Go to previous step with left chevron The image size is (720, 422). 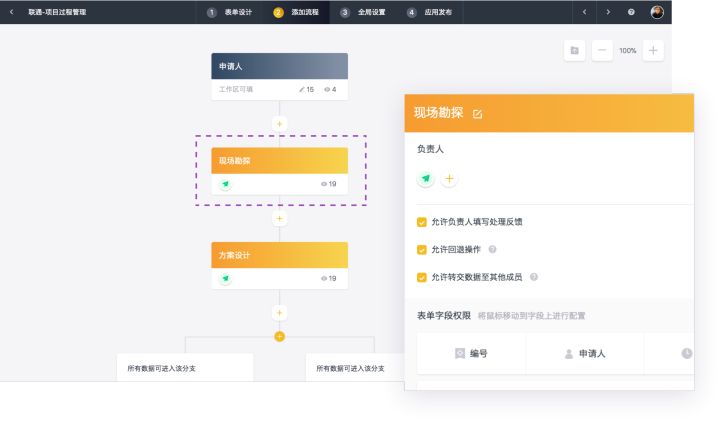click(584, 12)
